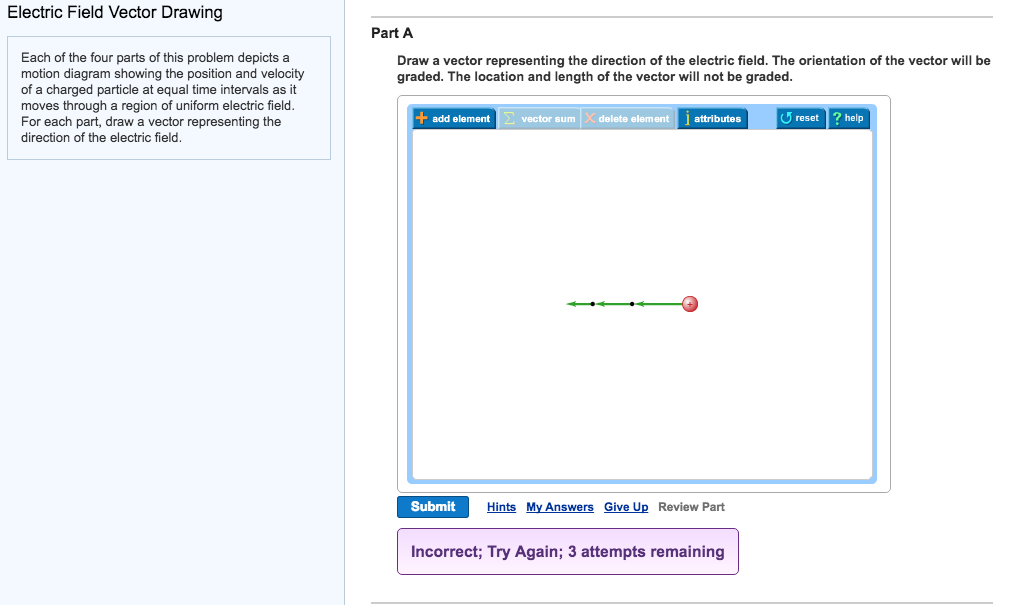Image resolution: width=1014 pixels, height=605 pixels.
Task: Click the Review Part option
Action: [x=691, y=507]
